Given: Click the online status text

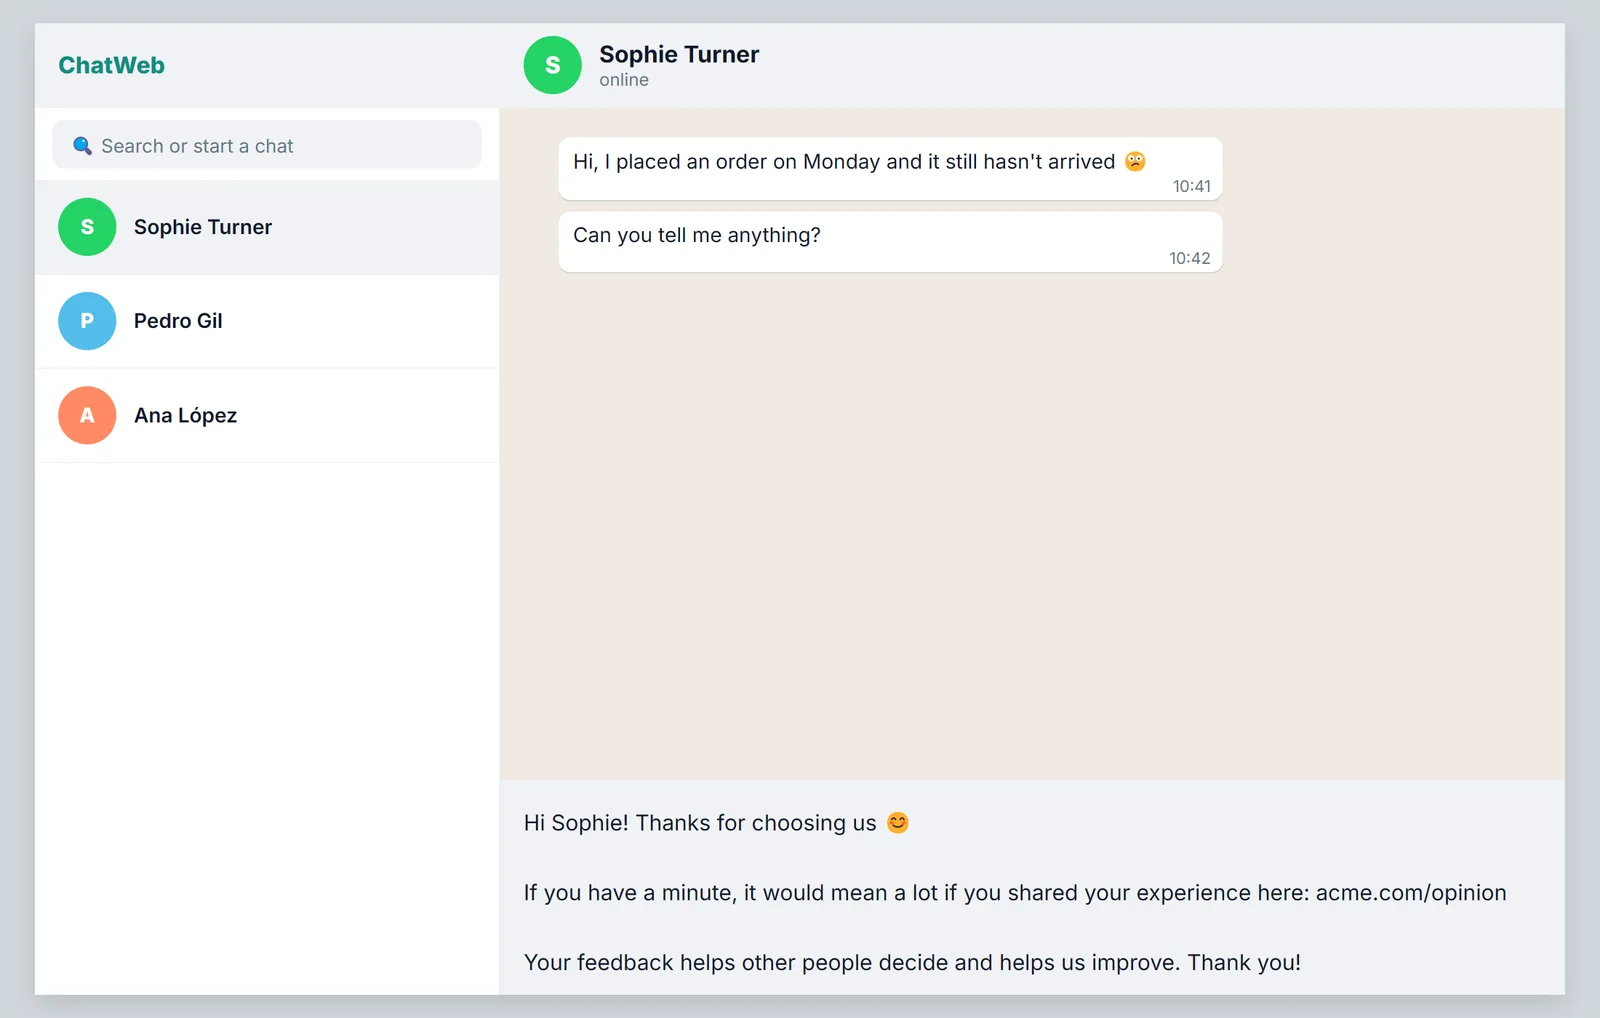Looking at the screenshot, I should [624, 80].
